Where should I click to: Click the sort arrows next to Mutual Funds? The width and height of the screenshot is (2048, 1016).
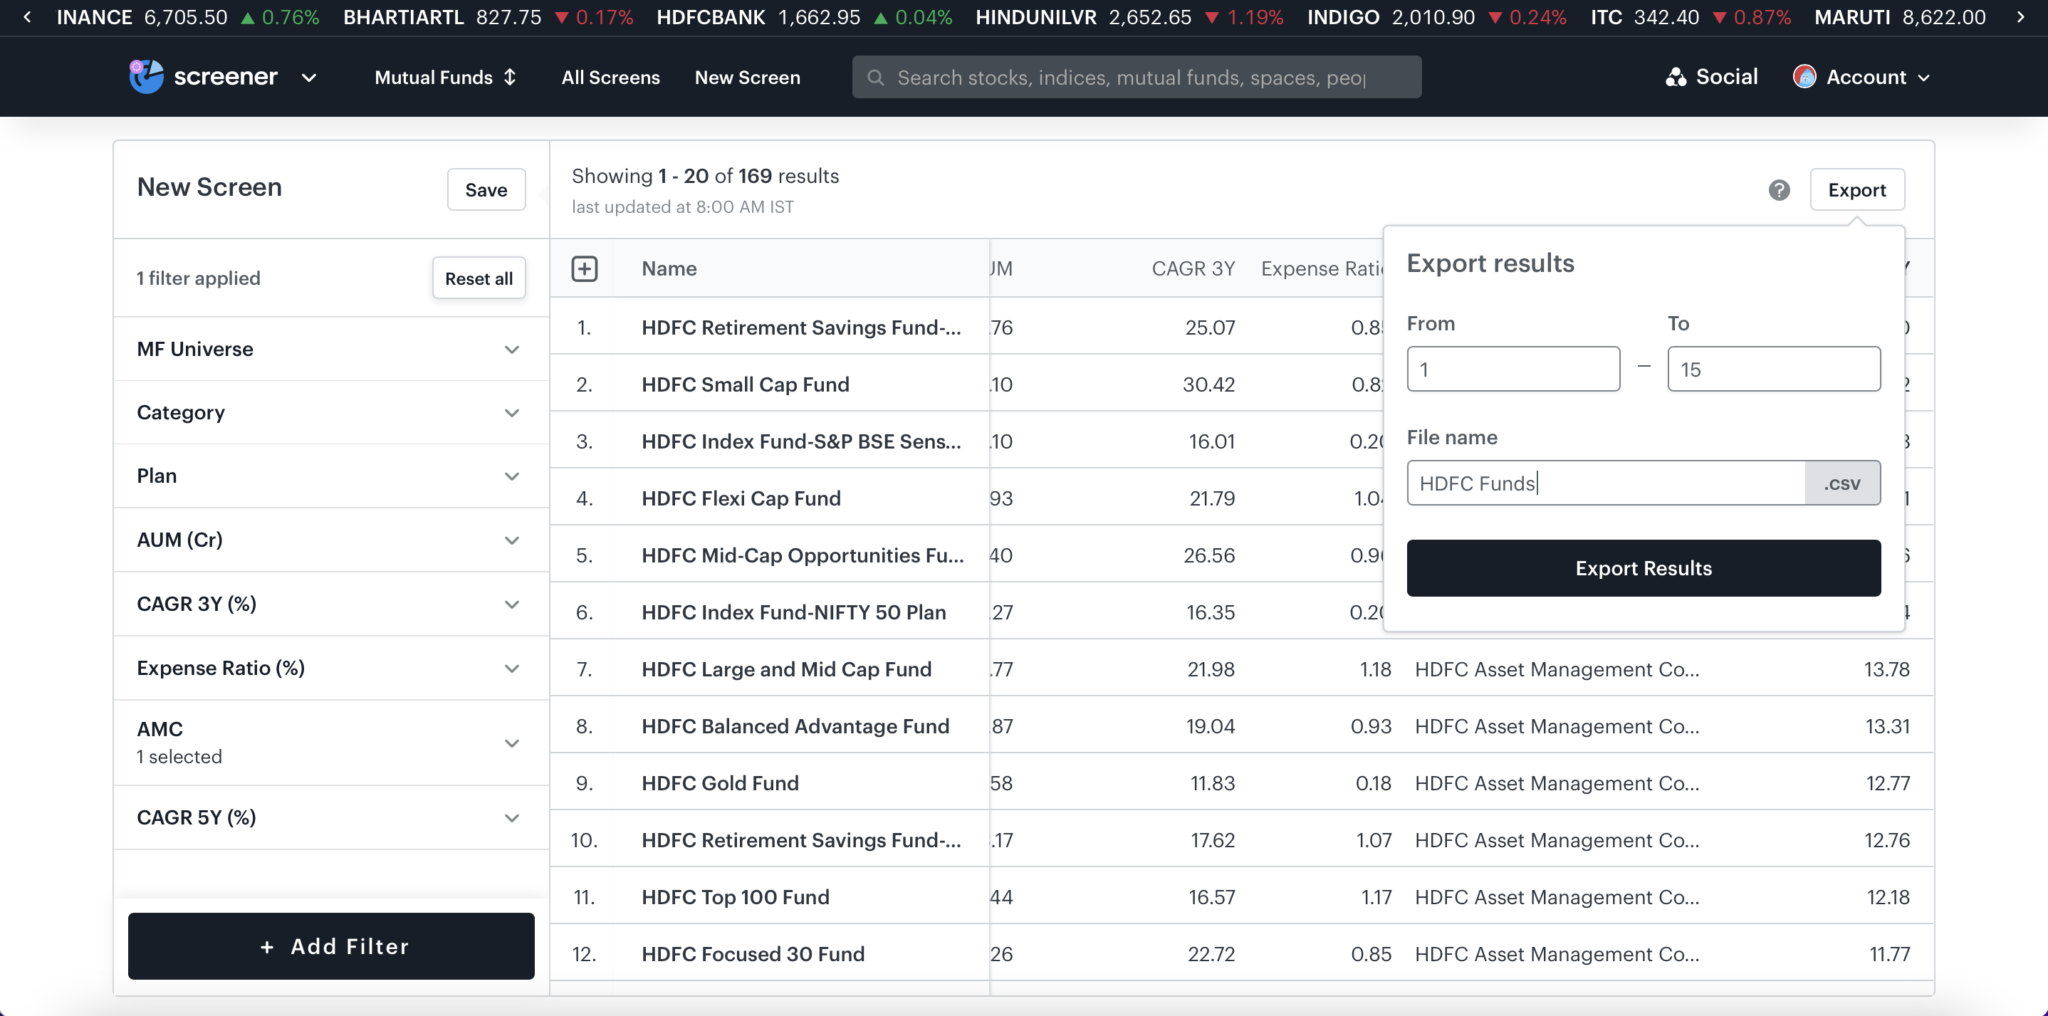510,77
